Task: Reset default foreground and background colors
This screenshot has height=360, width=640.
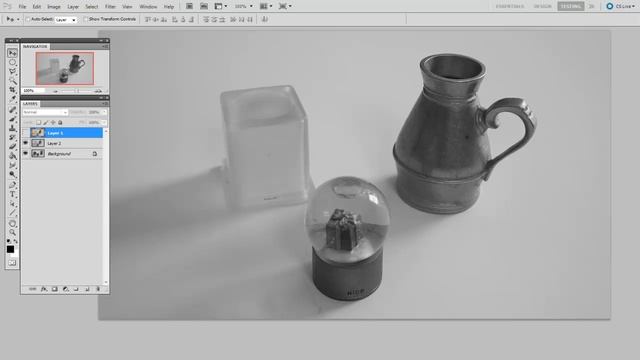Action: tap(9, 241)
